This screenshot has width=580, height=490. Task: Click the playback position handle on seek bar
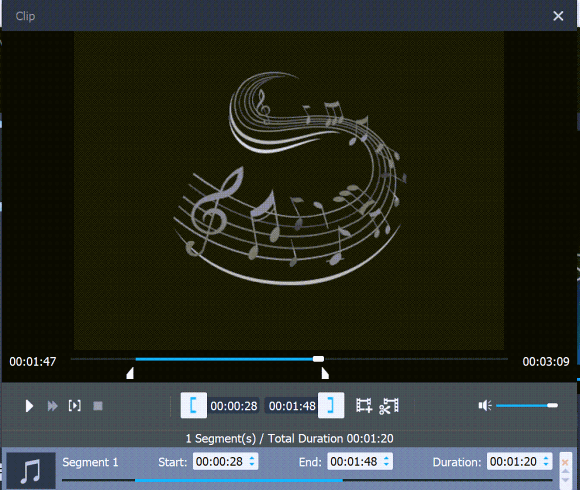pyautogui.click(x=318, y=359)
